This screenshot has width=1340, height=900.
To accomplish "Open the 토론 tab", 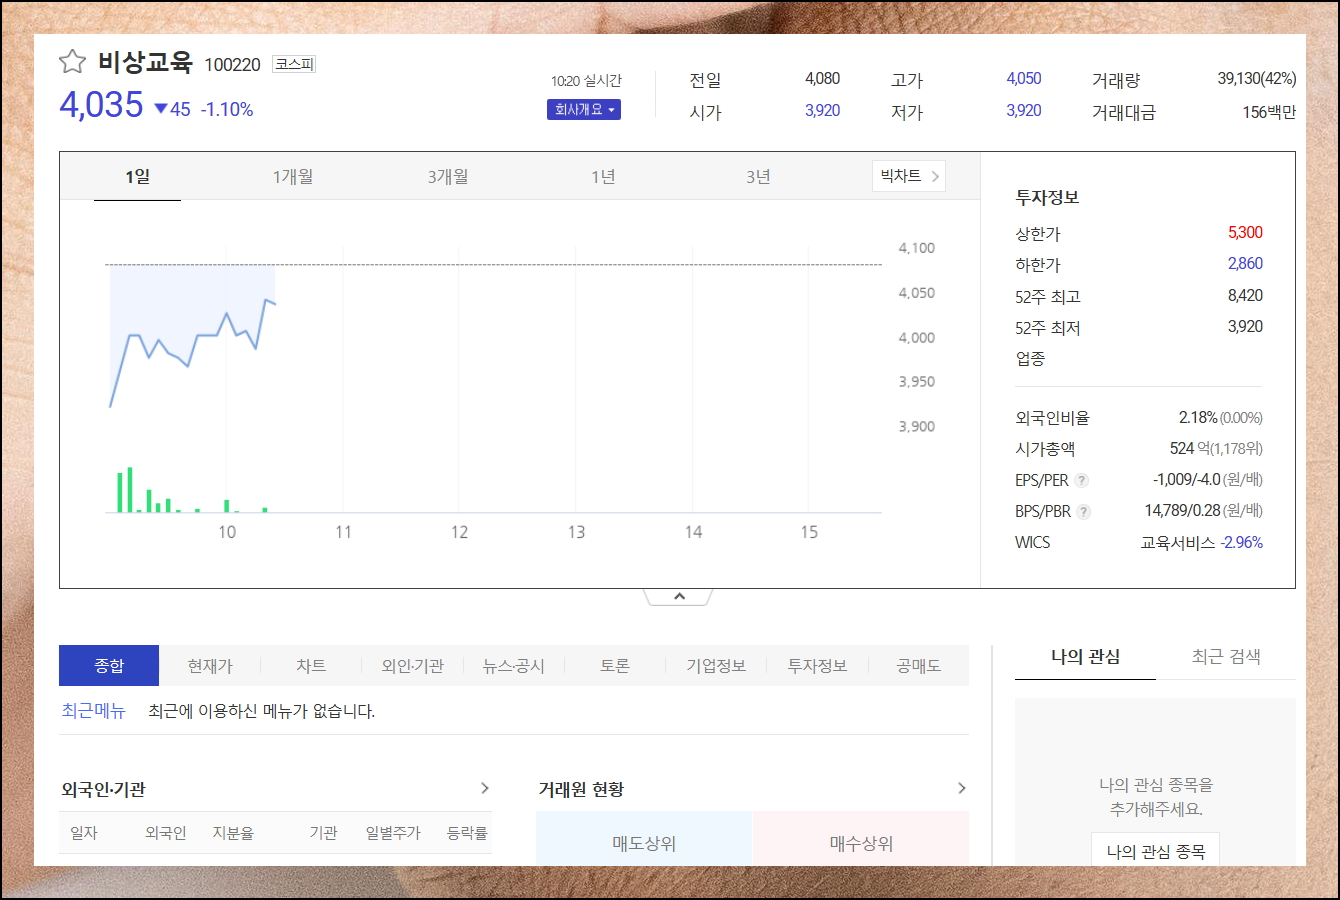I will tap(615, 665).
